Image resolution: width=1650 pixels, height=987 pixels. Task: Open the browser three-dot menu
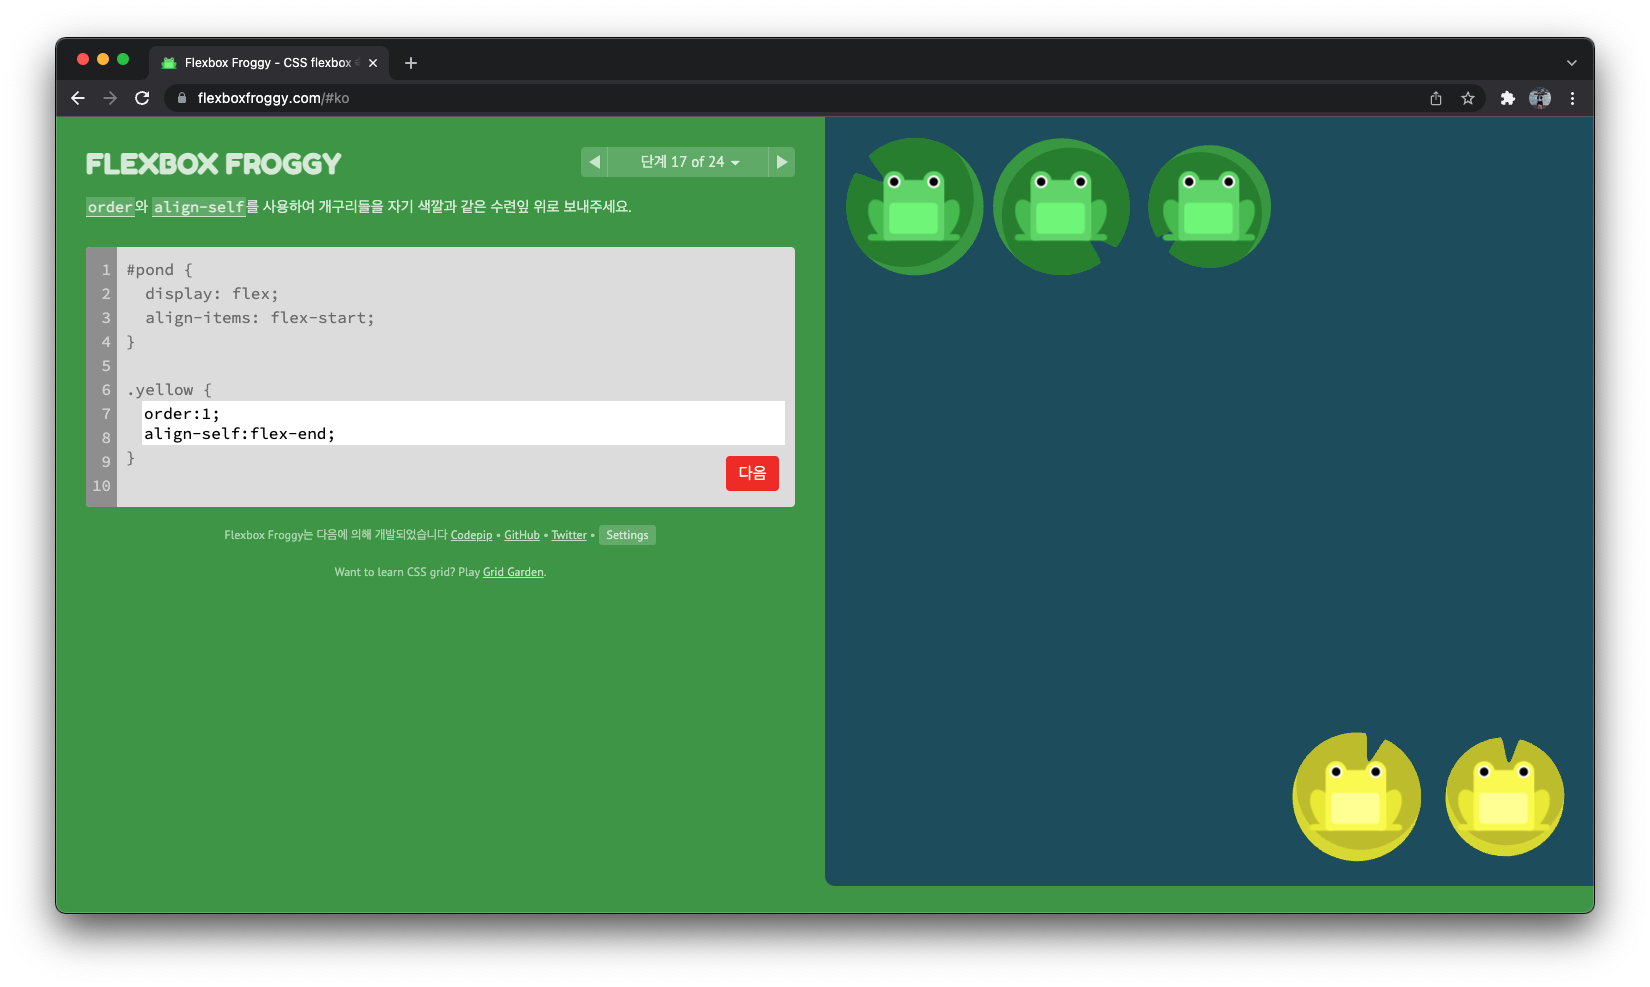1572,98
